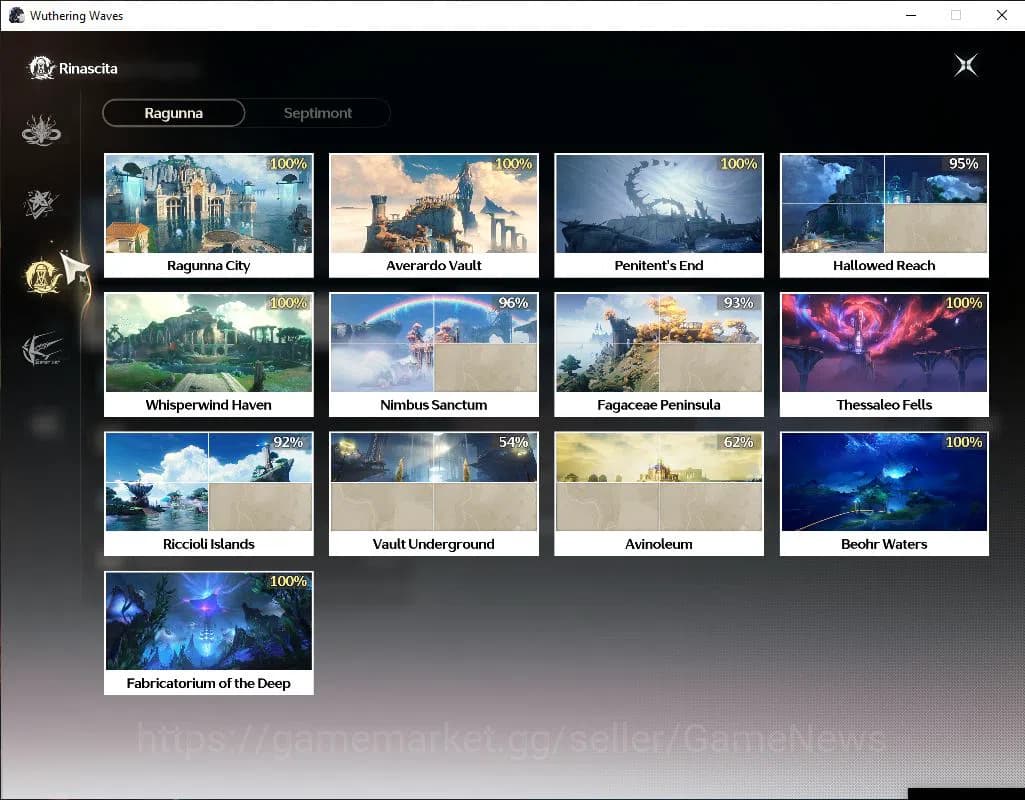
Task: Select the first region emblem in sidebar
Action: pyautogui.click(x=41, y=130)
